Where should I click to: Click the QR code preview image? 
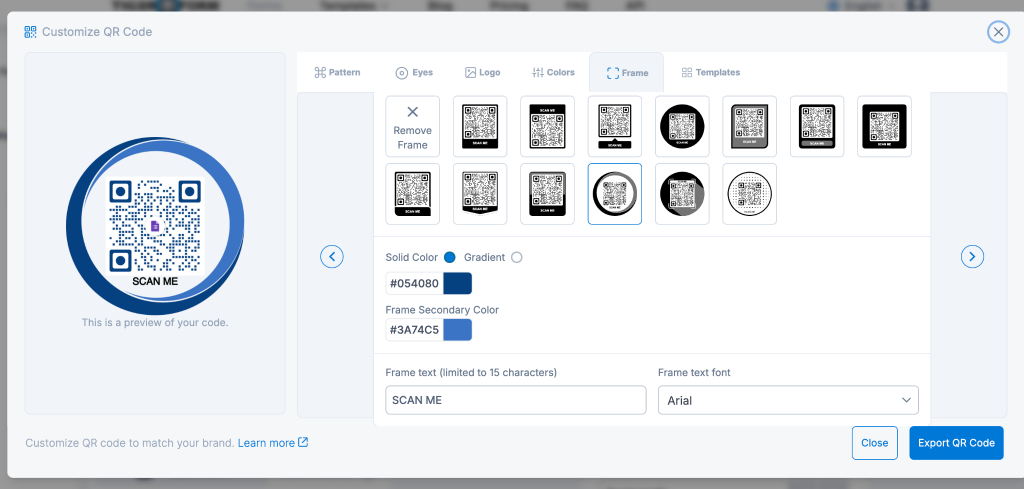click(155, 226)
